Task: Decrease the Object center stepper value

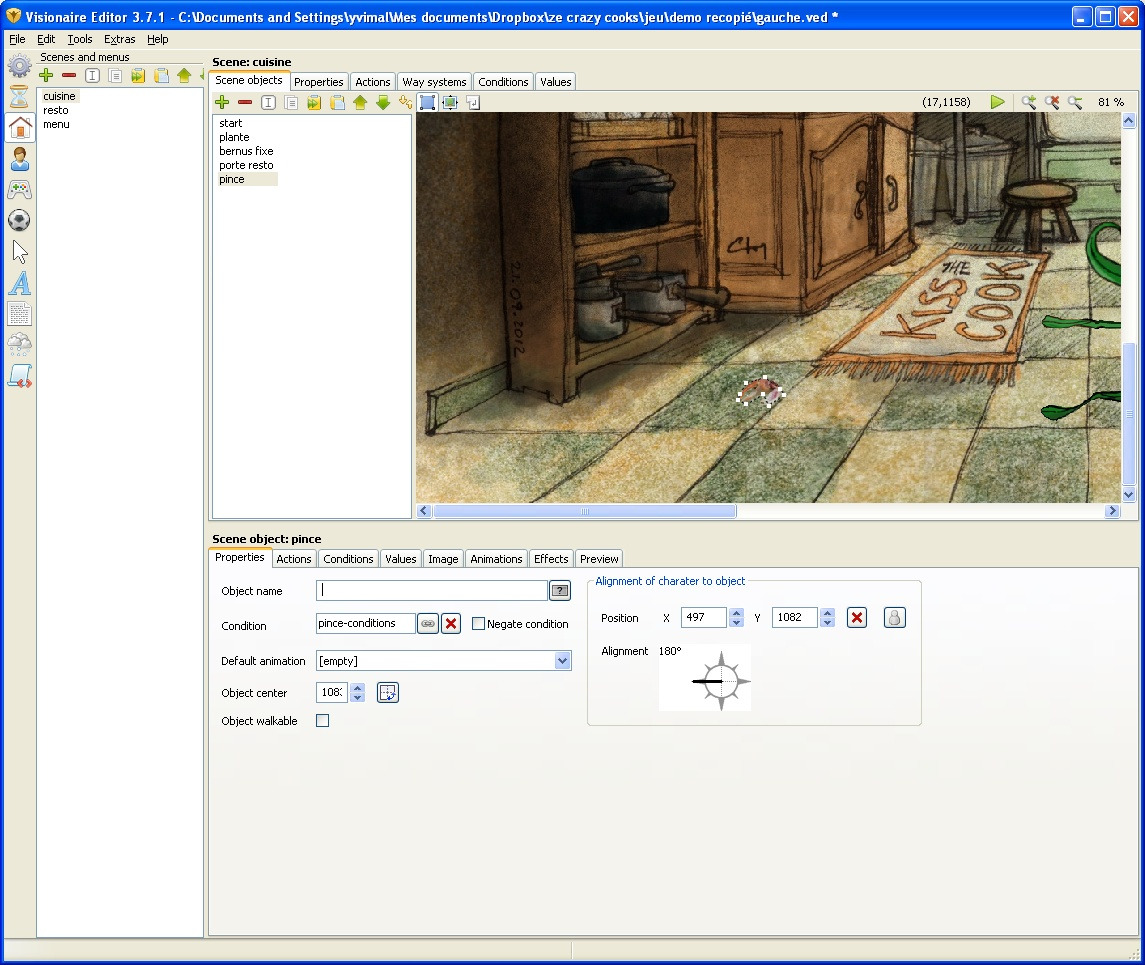Action: (x=358, y=697)
